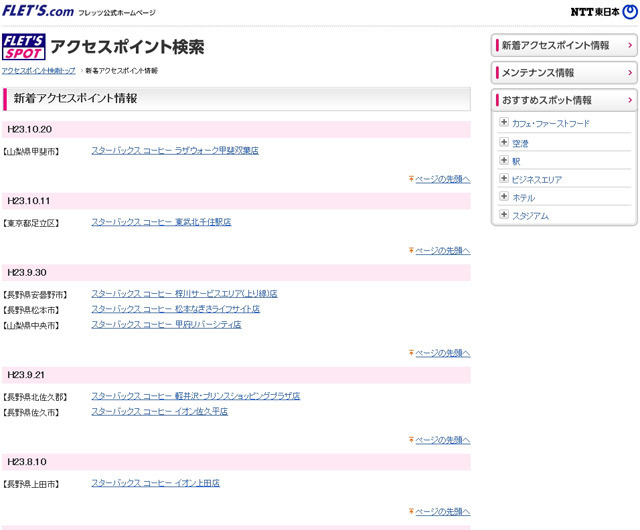Click 【長野県松本市】 location label

pyautogui.click(x=31, y=310)
